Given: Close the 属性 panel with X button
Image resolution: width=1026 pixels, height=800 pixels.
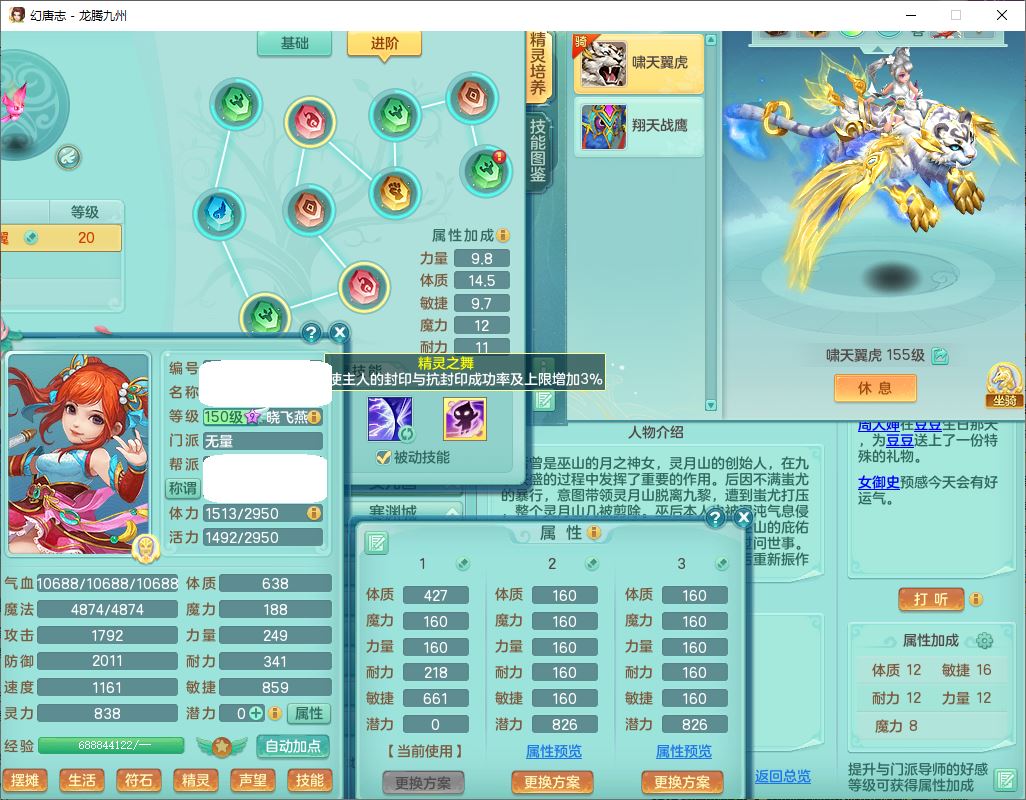Looking at the screenshot, I should click(x=743, y=518).
